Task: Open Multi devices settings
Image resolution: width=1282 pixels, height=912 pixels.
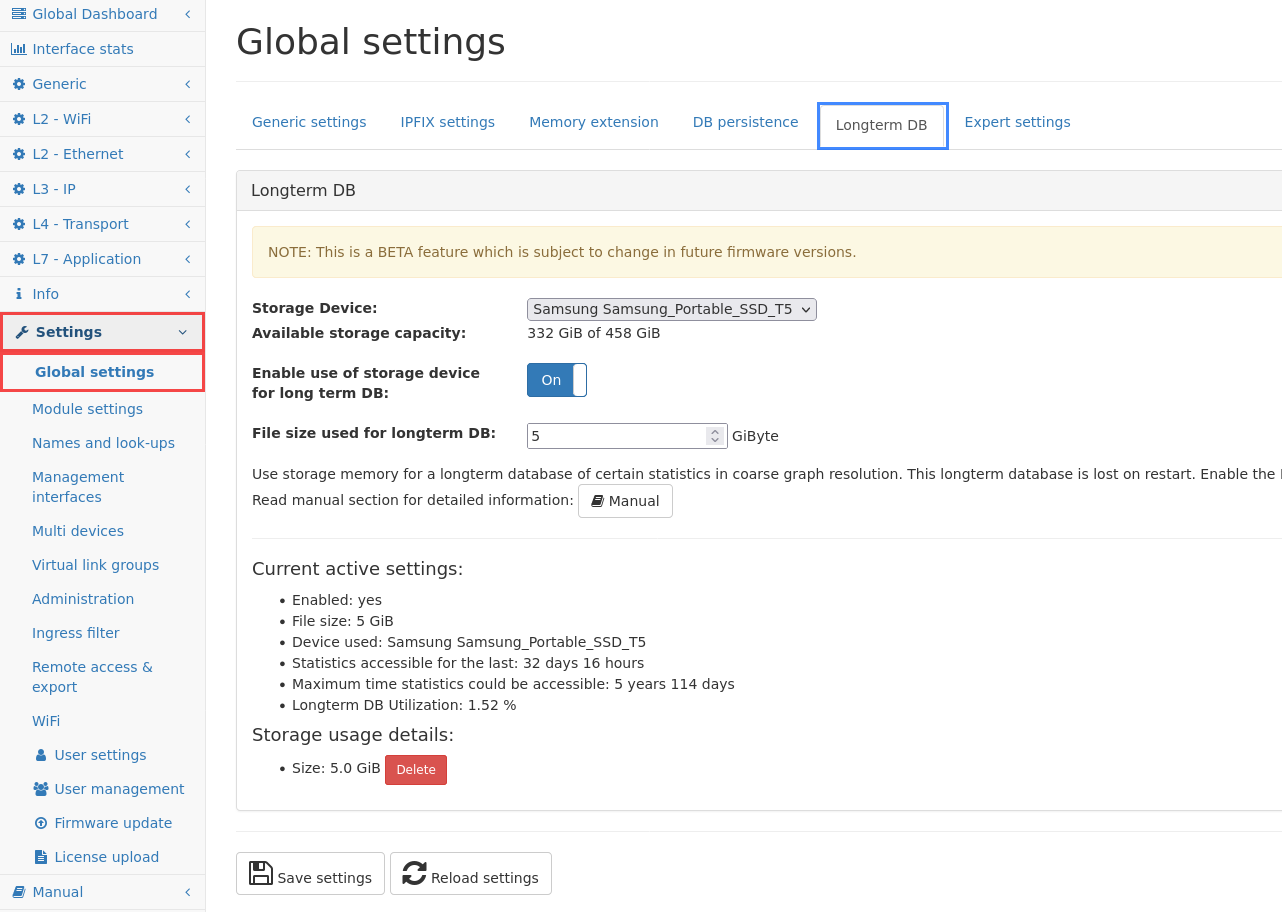Action: (78, 531)
